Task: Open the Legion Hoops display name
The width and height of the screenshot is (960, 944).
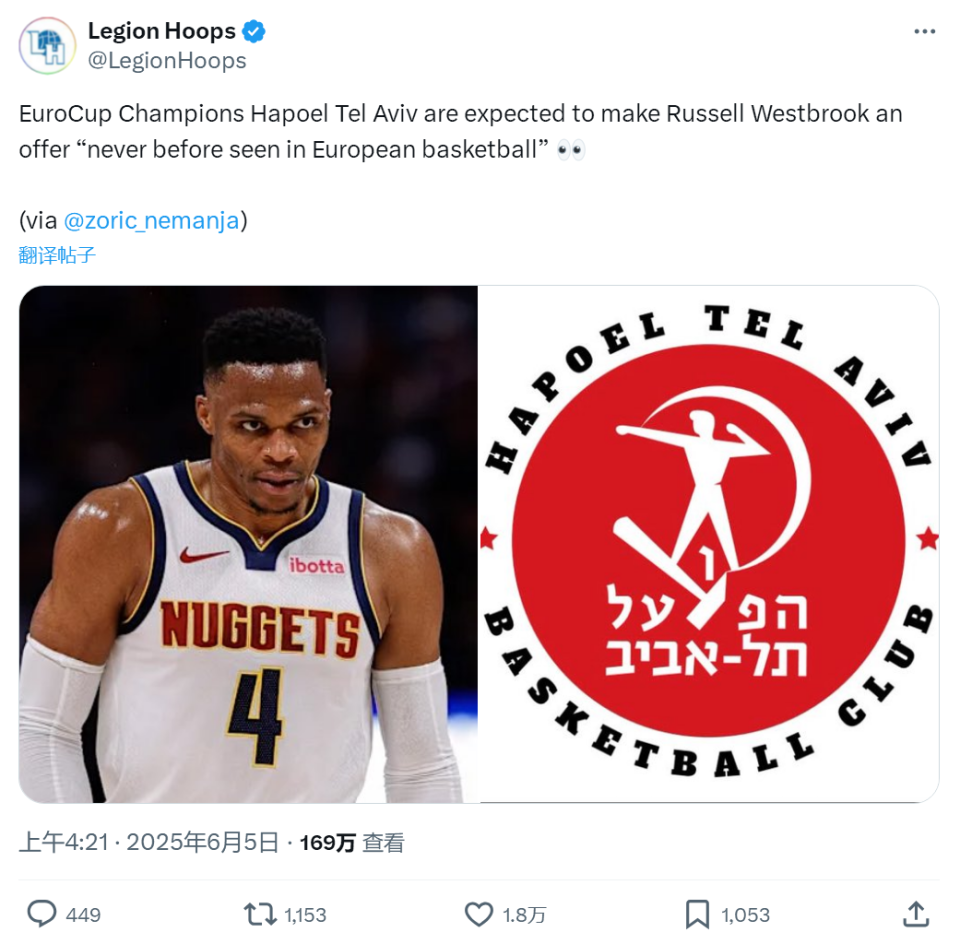Action: coord(162,31)
